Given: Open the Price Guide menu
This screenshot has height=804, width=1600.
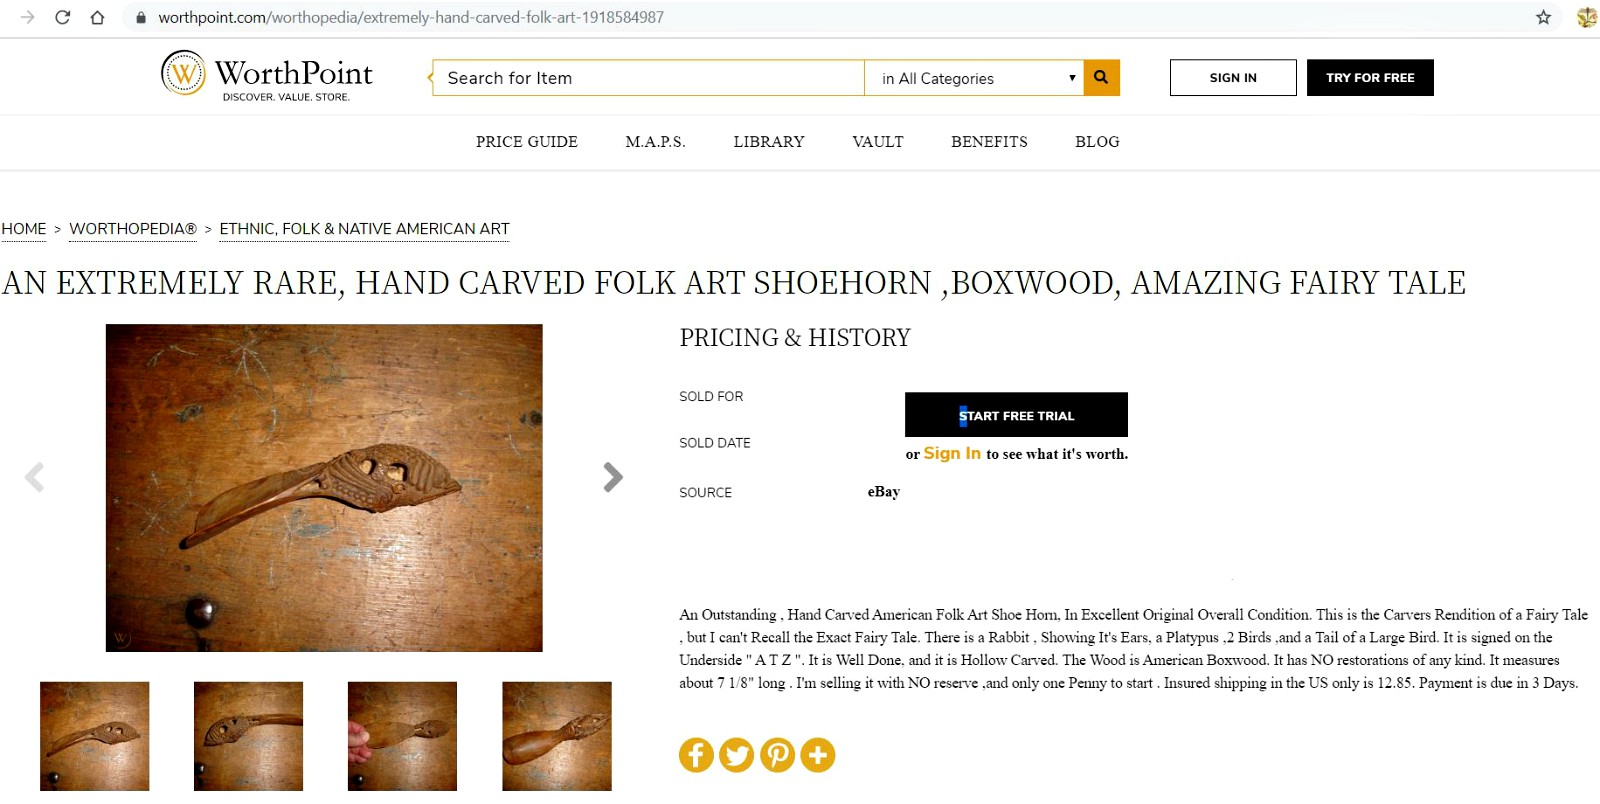Looking at the screenshot, I should point(527,142).
